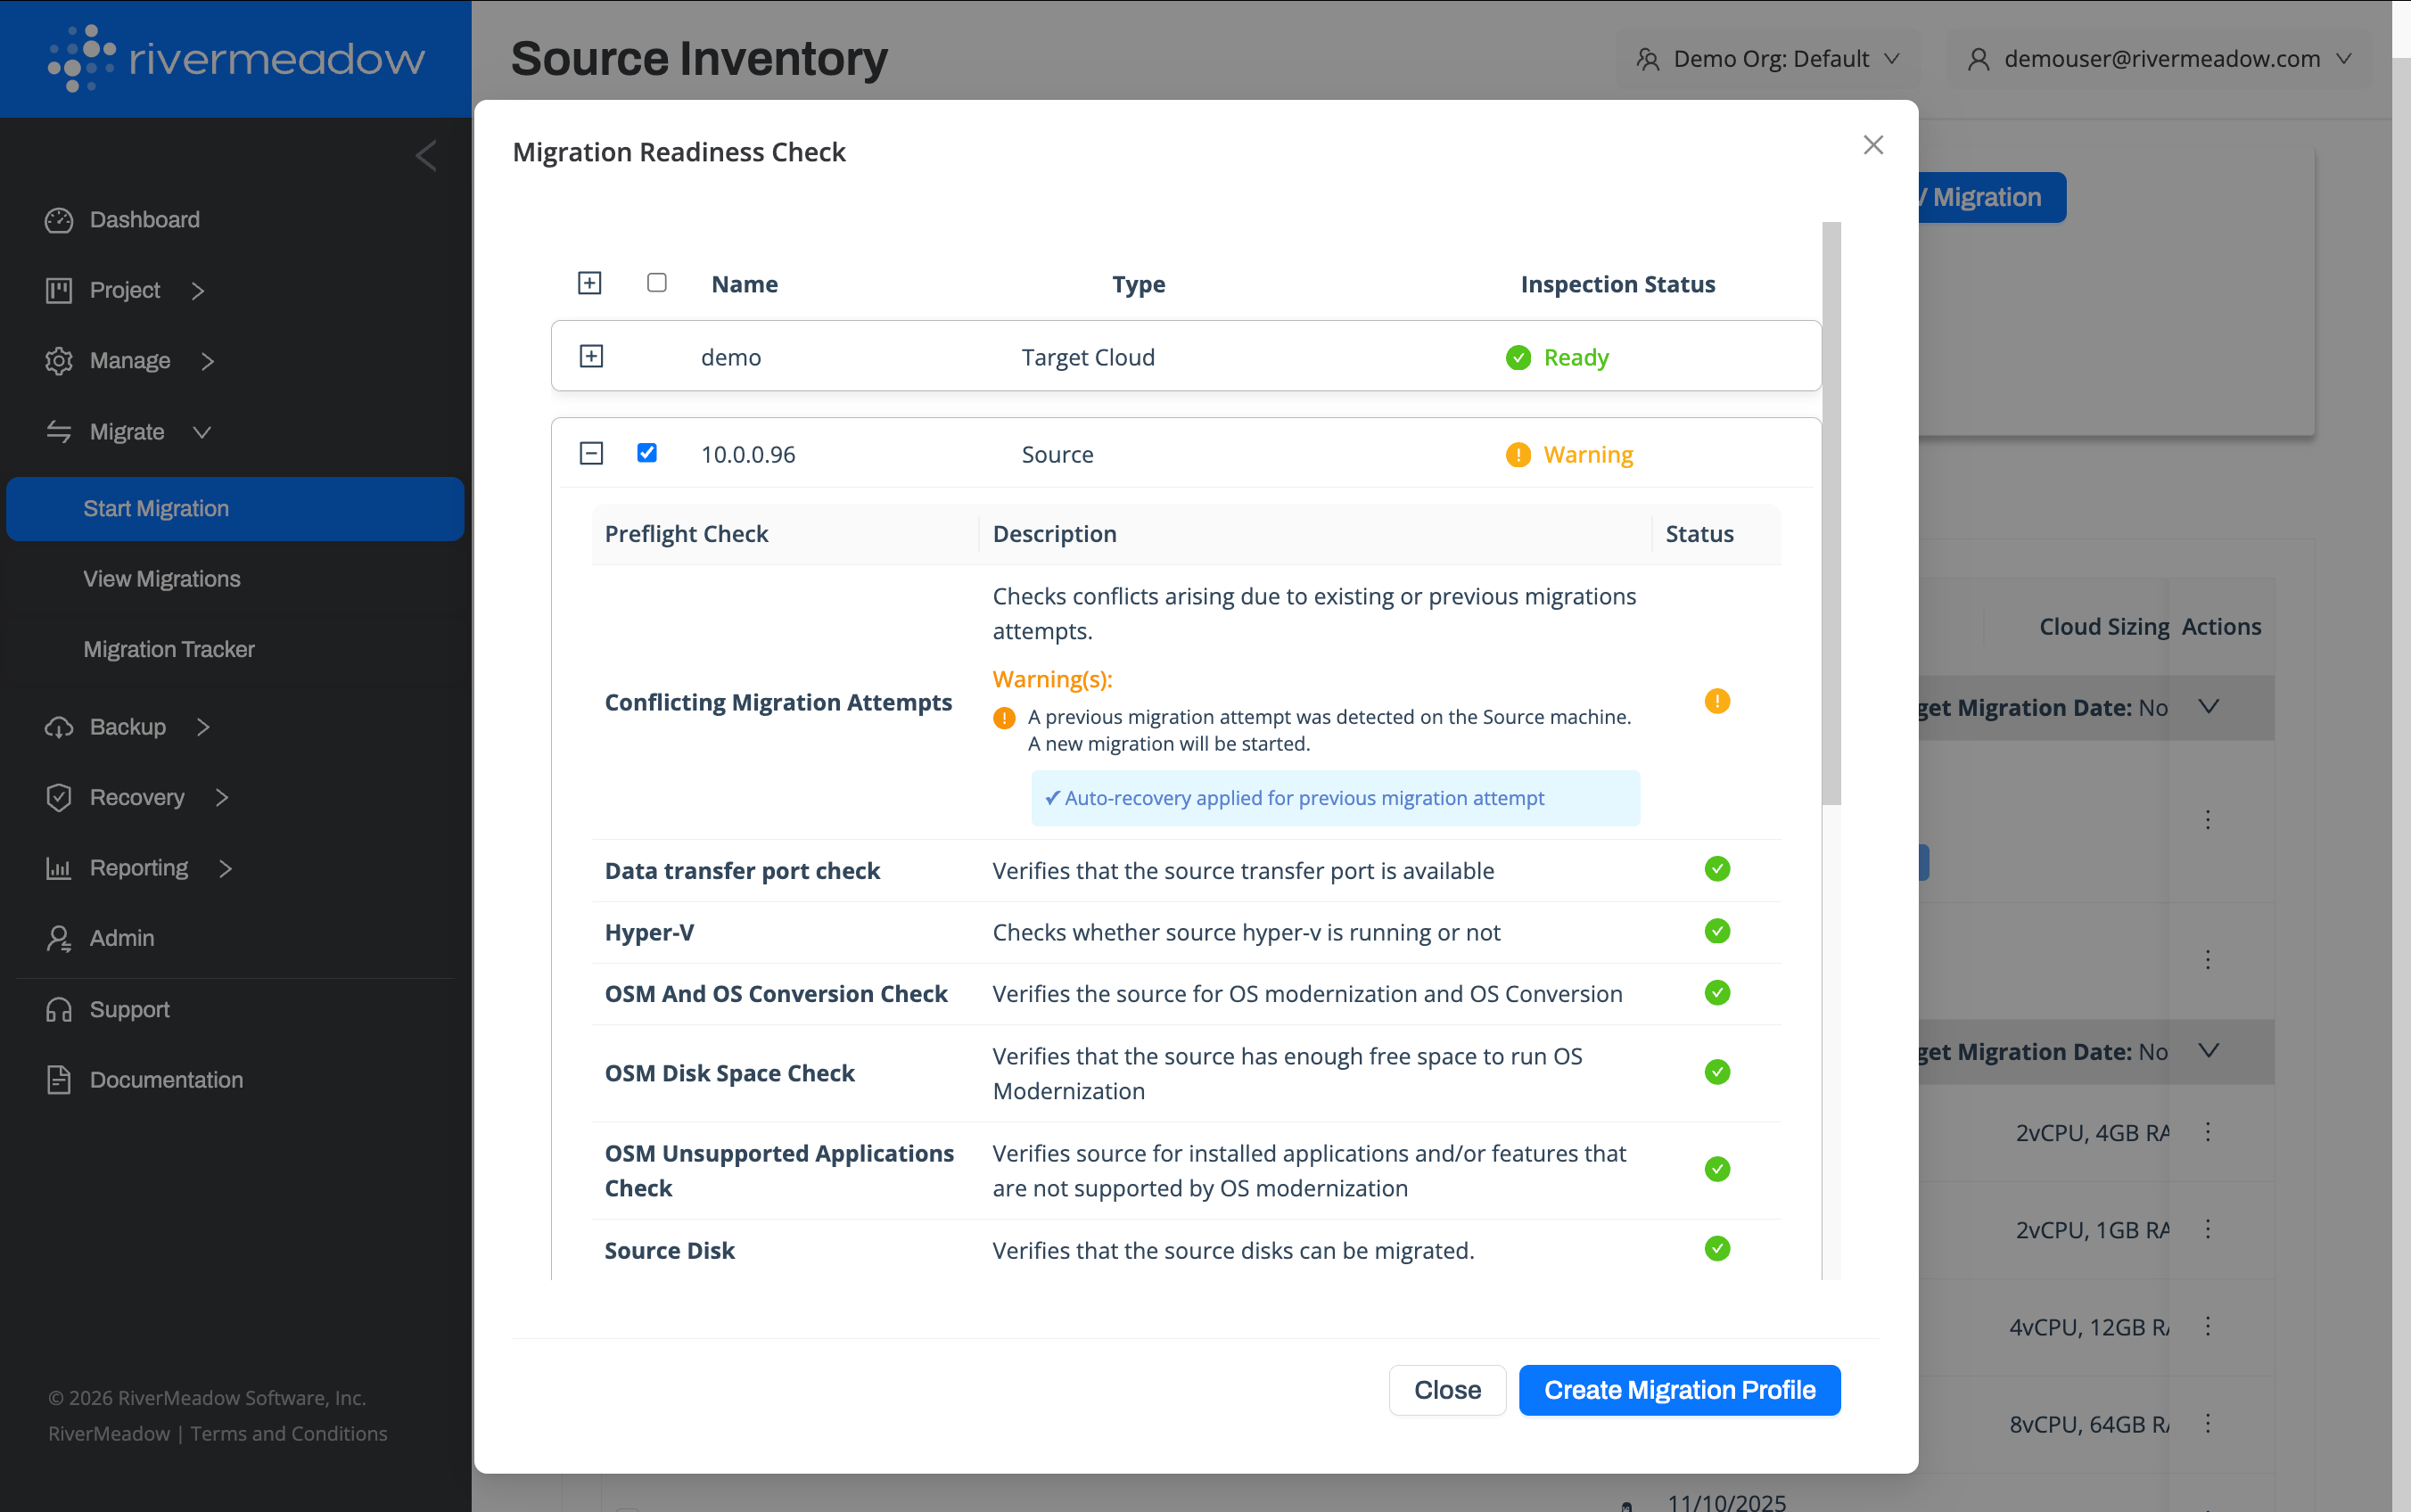Click the Reporting bar chart icon
The image size is (2411, 1512).
click(59, 868)
